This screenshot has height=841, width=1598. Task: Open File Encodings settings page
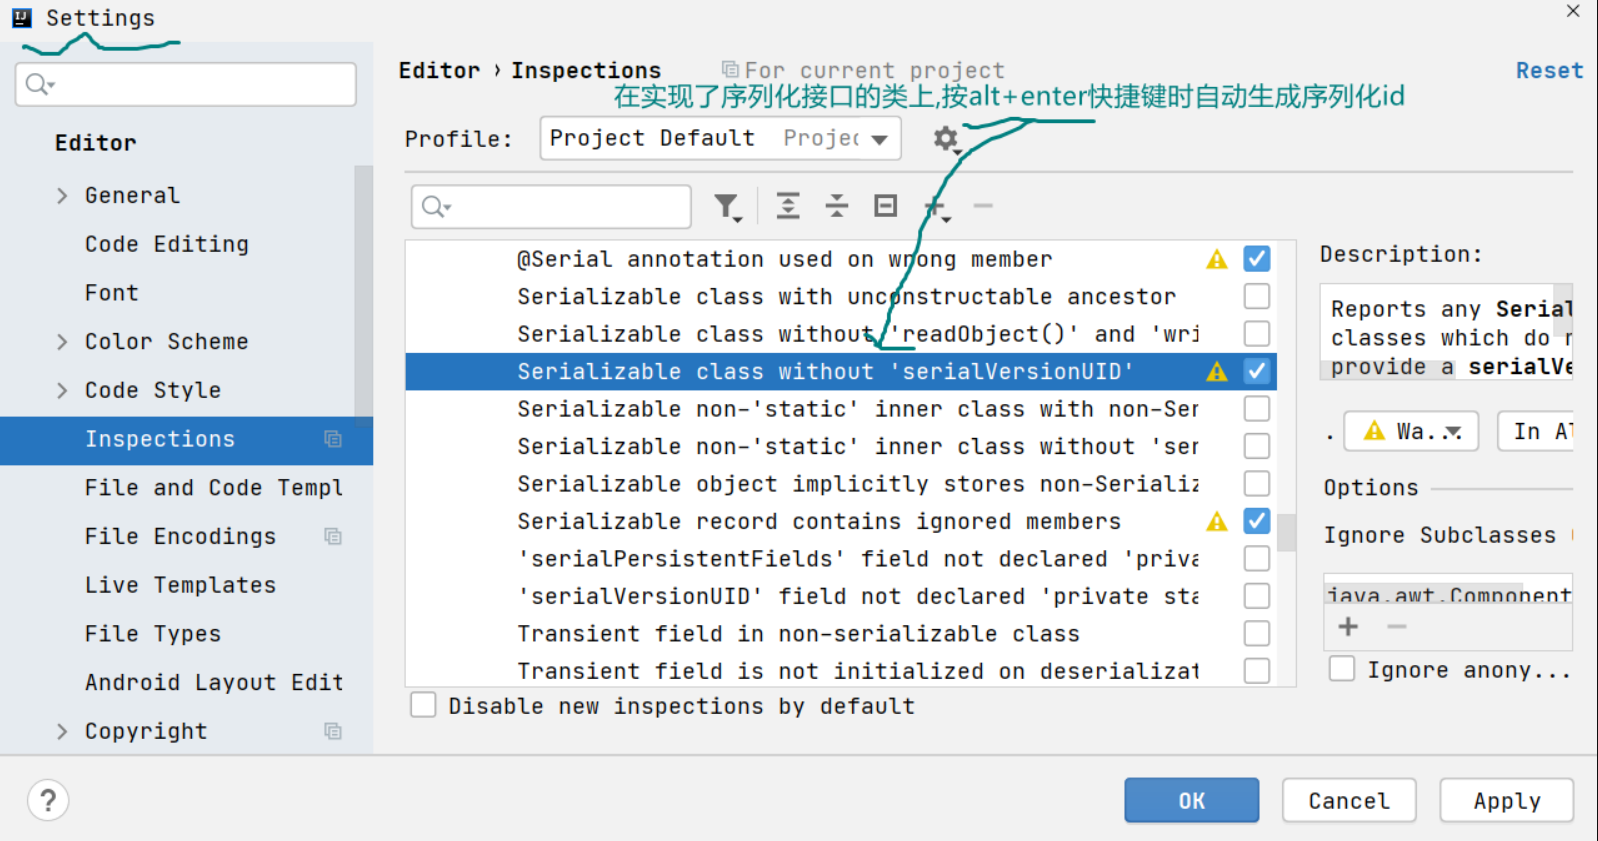click(x=180, y=537)
